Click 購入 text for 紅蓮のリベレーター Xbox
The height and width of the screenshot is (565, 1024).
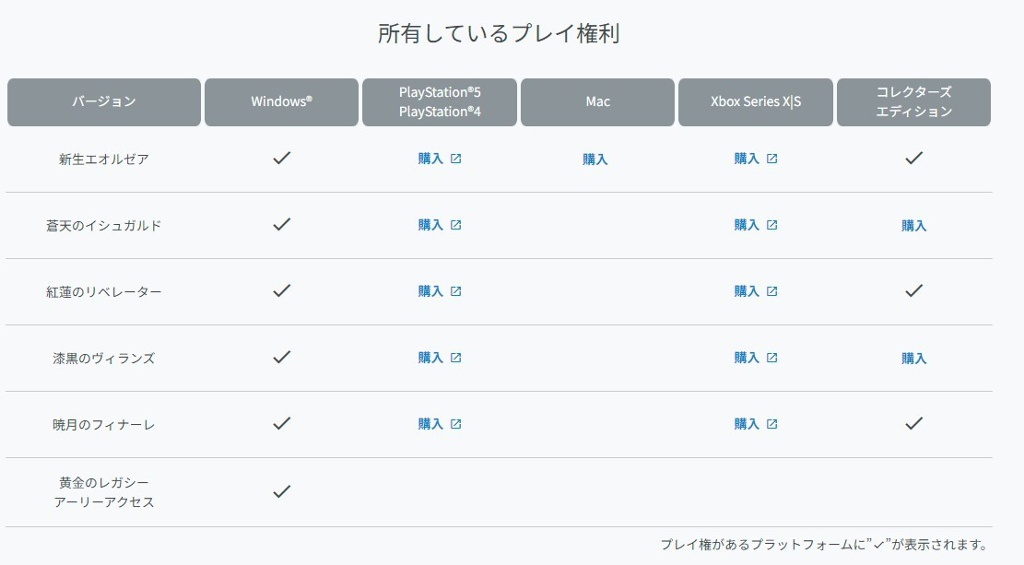click(746, 291)
